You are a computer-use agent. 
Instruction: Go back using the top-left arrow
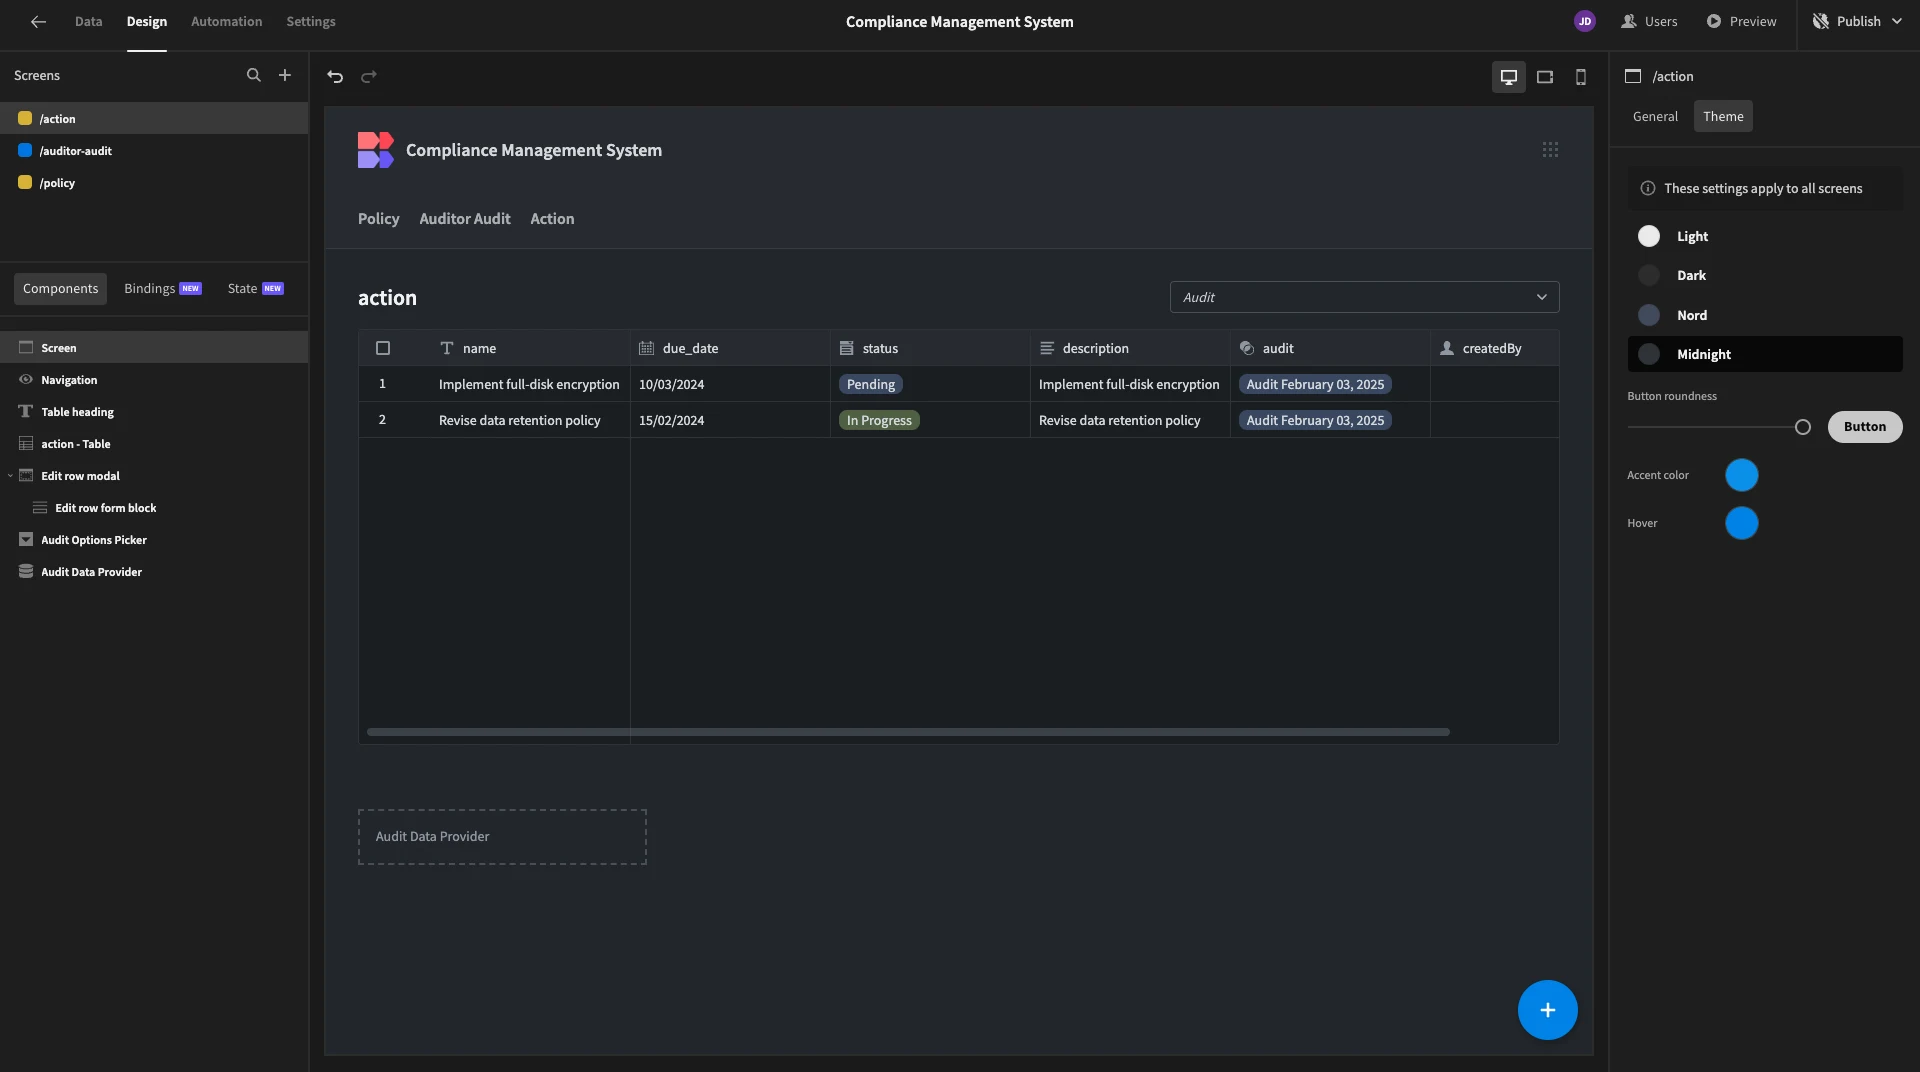38,21
